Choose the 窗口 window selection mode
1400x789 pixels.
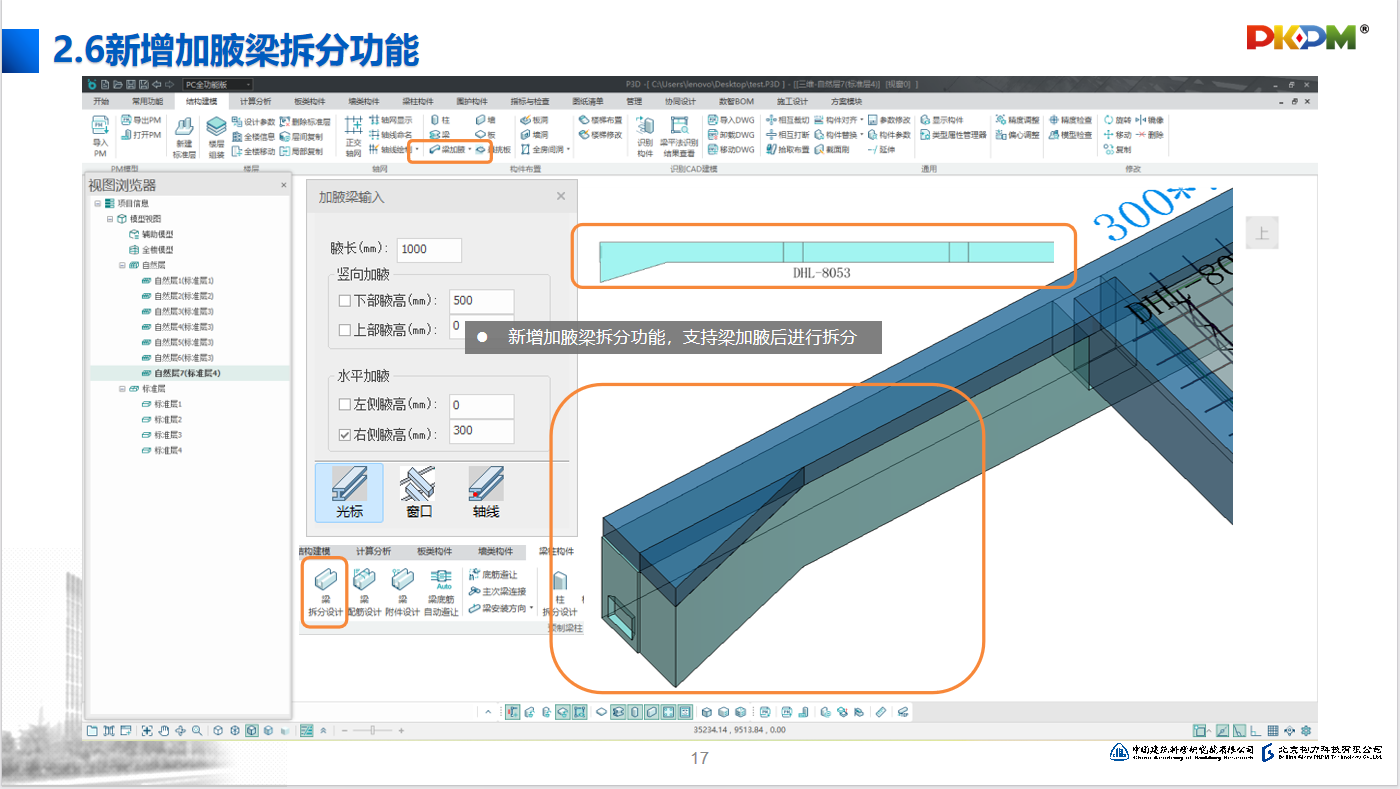(x=418, y=492)
